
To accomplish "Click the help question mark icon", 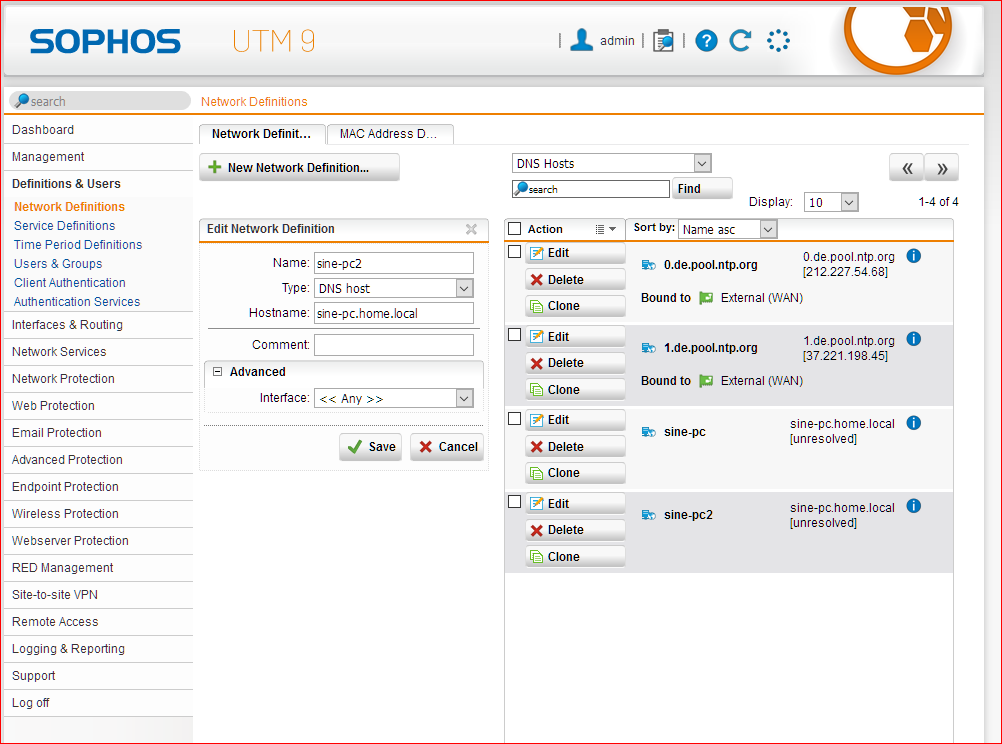I will click(707, 41).
